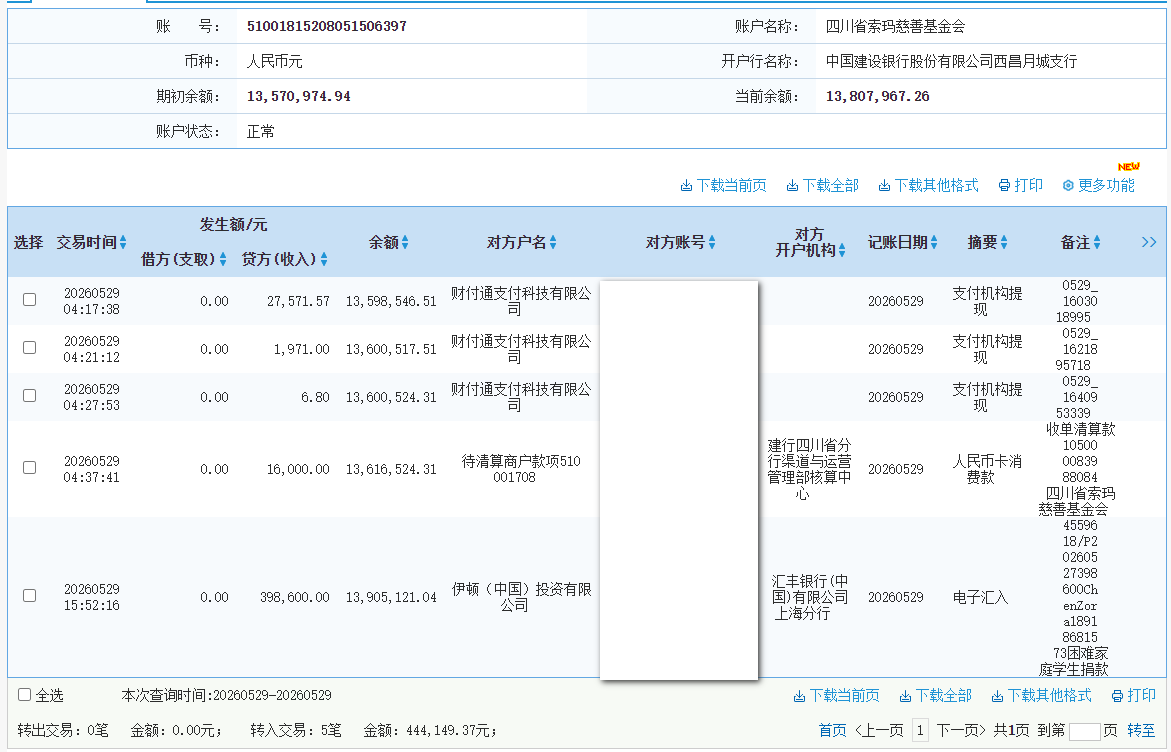Viewport: 1171px width, 752px height.
Task: Check the 04:37:41 transaction row
Action: (x=30, y=467)
